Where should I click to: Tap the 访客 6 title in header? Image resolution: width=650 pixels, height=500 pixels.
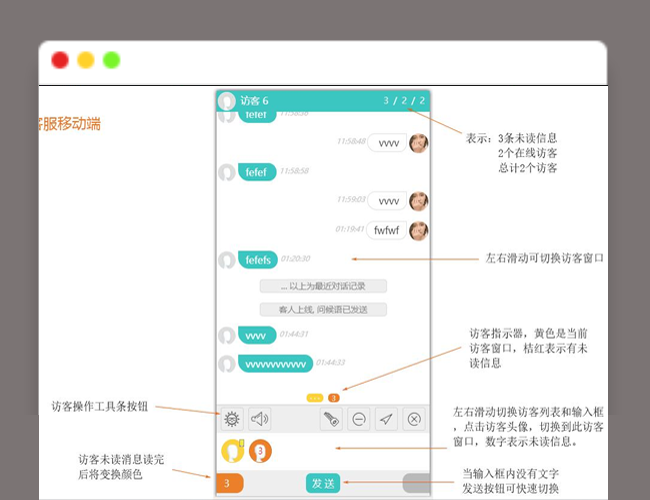pos(255,101)
